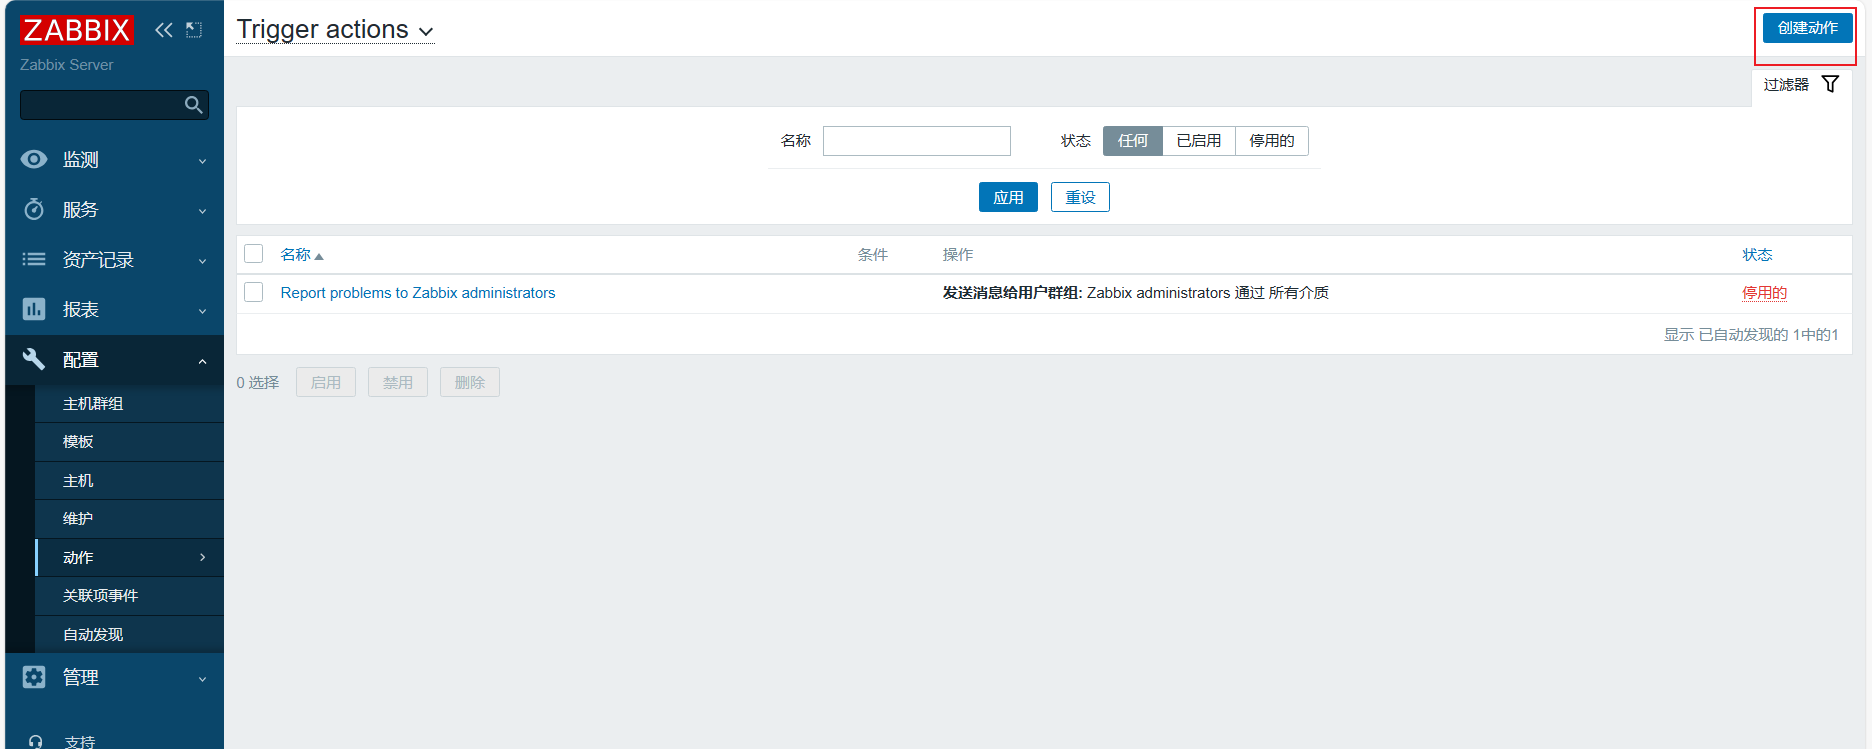Open 维护 in the sidebar
The height and width of the screenshot is (749, 1872).
pos(129,519)
